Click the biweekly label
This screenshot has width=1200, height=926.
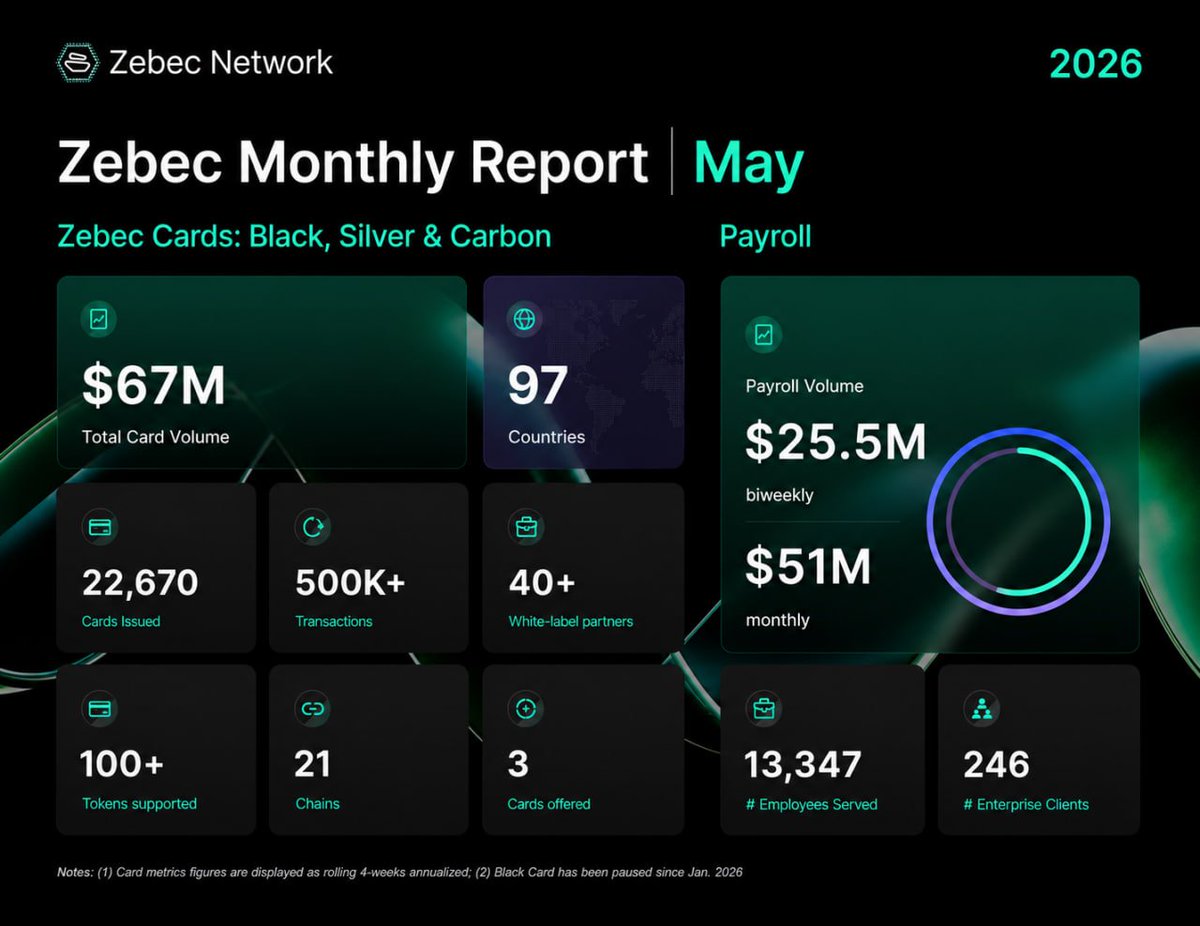[x=779, y=495]
